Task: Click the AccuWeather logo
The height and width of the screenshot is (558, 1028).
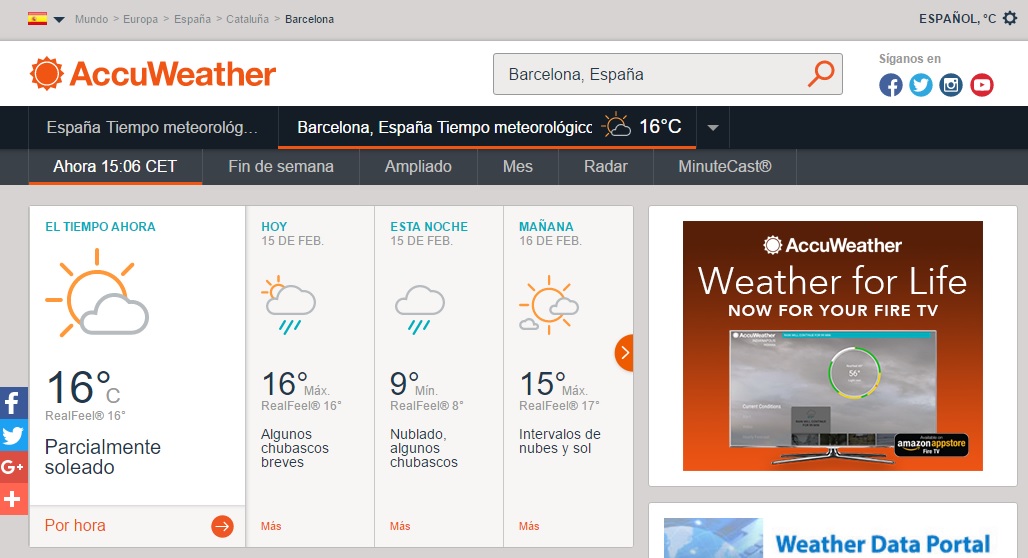Action: 153,73
